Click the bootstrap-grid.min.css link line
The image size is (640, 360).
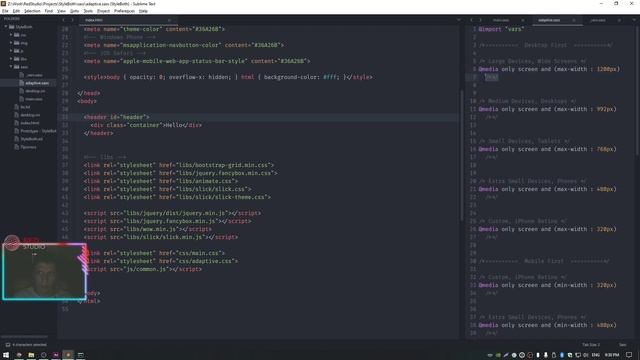tap(179, 165)
